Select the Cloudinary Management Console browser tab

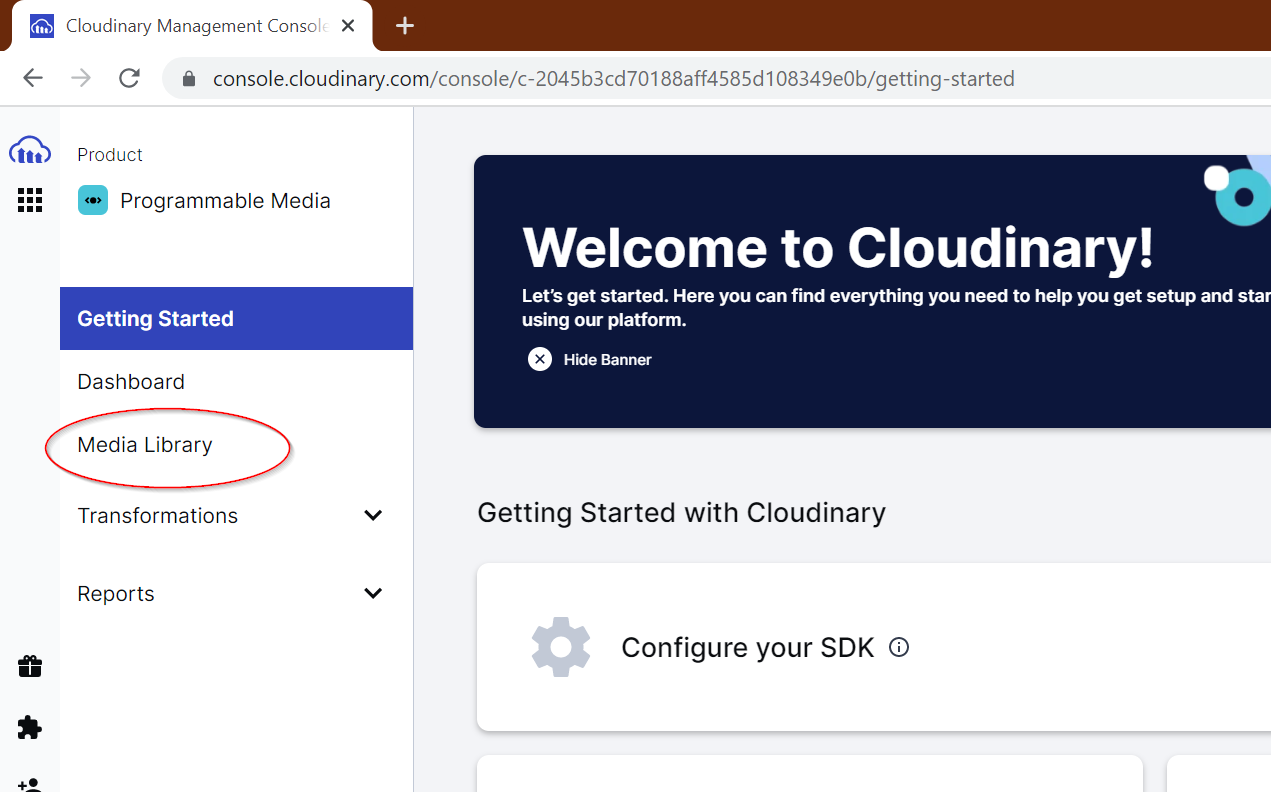coord(192,26)
